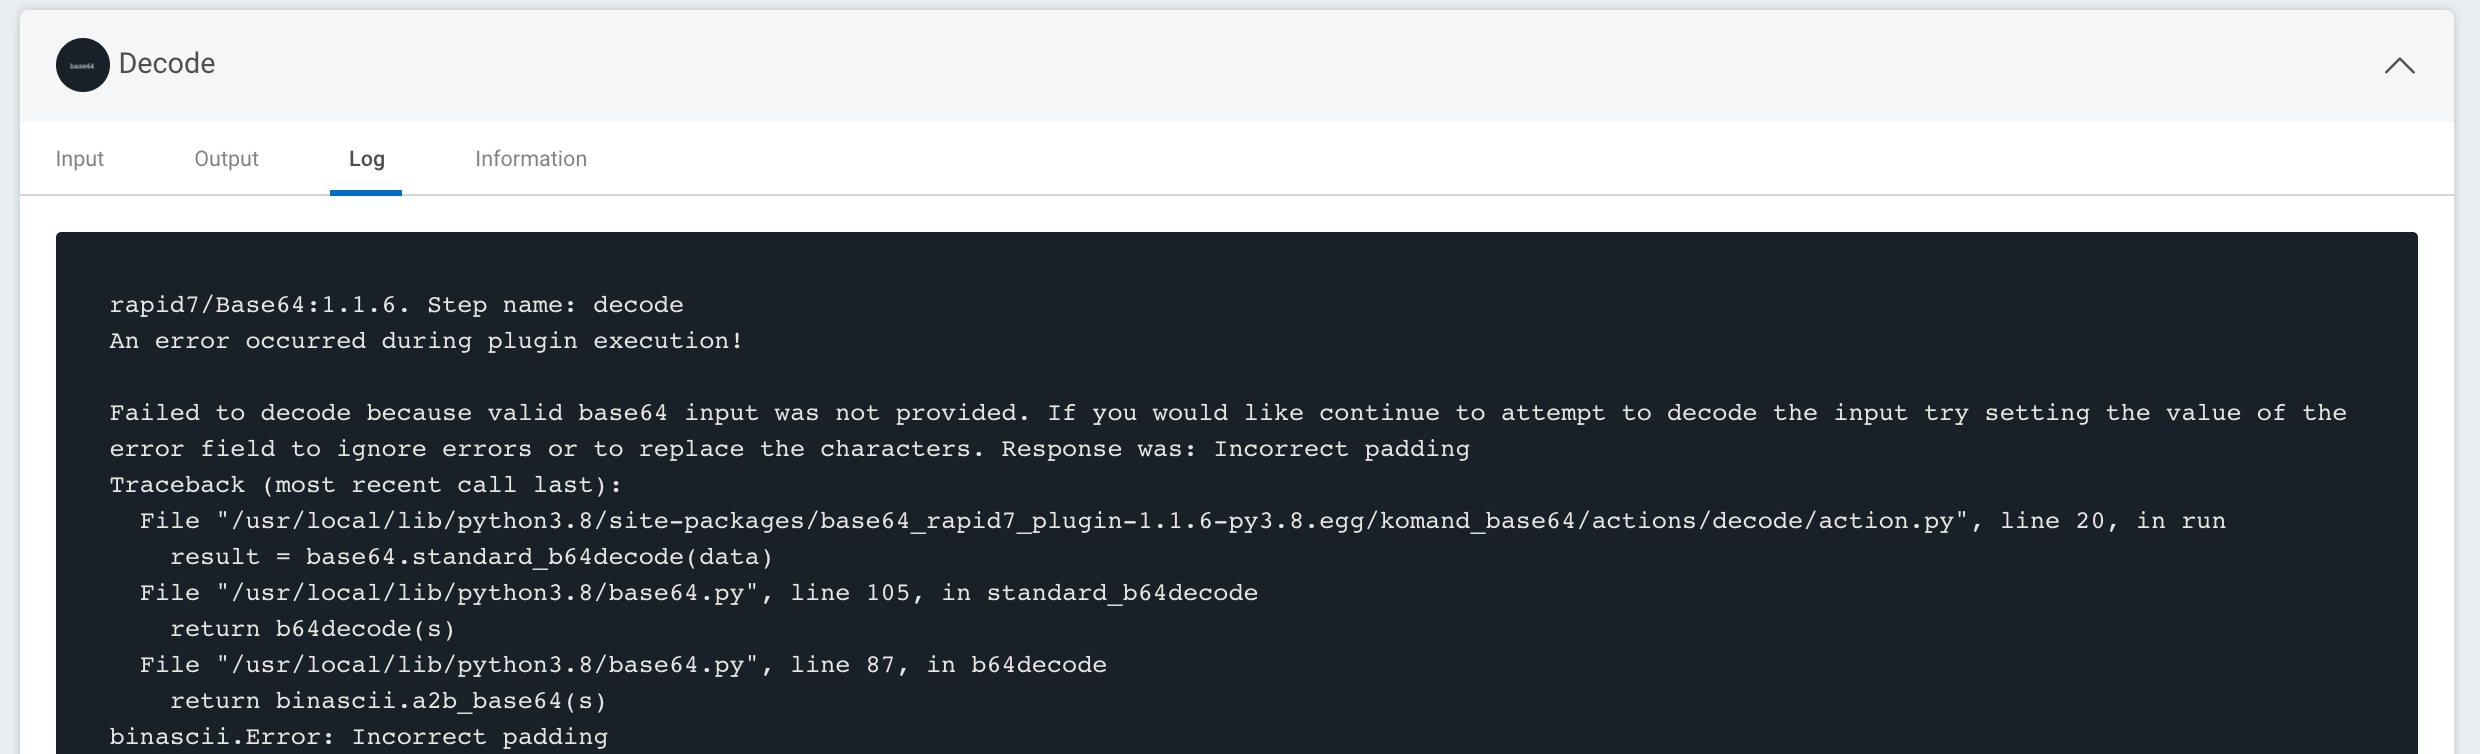Screen dimensions: 2480x754
Task: Click 'An error occurred during plugin execution!' line
Action: [426, 341]
